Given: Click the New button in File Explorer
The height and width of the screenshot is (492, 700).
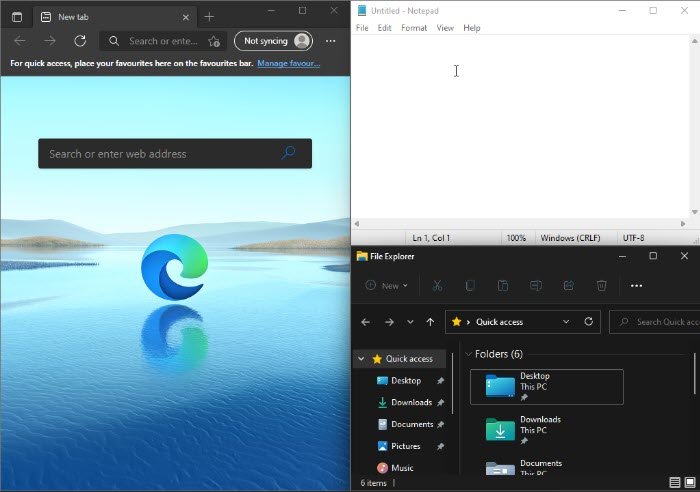Looking at the screenshot, I should coord(387,286).
